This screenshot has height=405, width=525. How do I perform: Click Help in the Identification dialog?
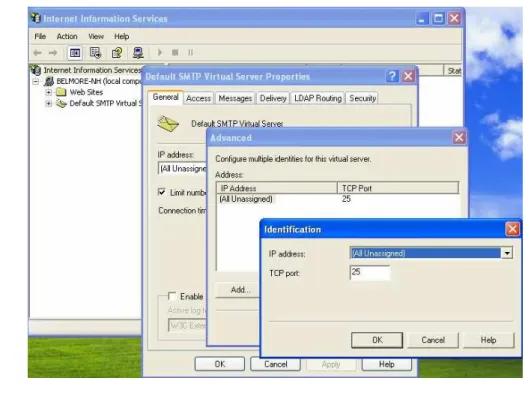(489, 340)
